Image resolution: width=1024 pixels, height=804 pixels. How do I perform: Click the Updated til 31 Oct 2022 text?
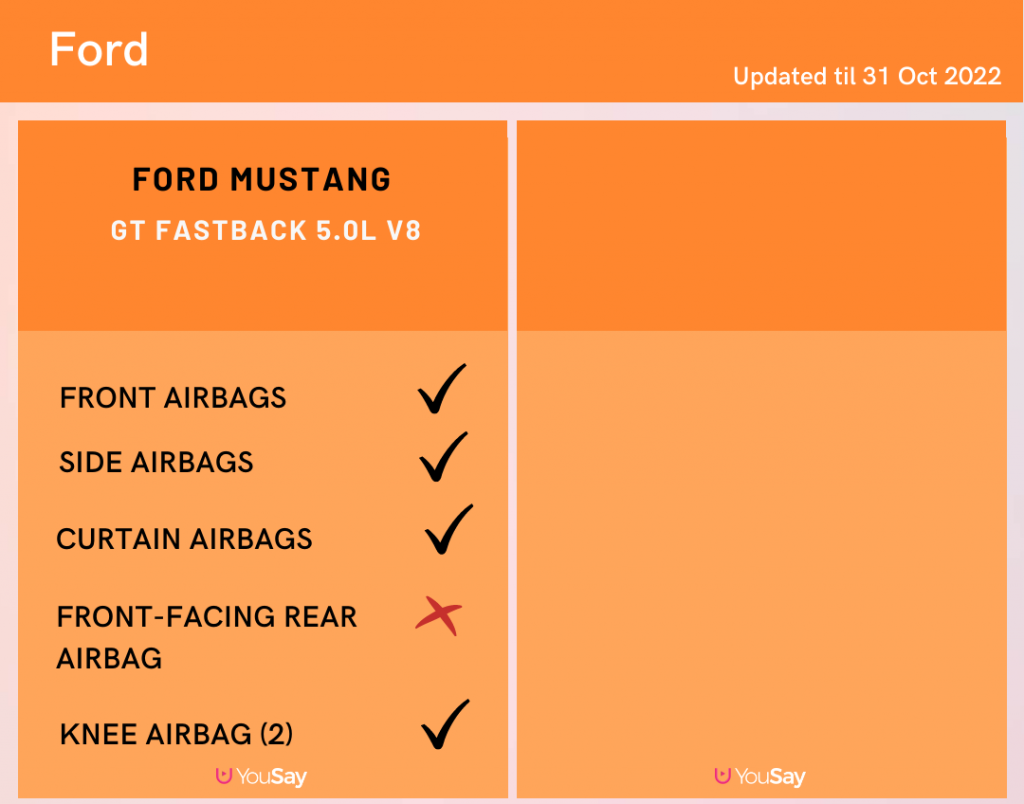pyautogui.click(x=867, y=76)
